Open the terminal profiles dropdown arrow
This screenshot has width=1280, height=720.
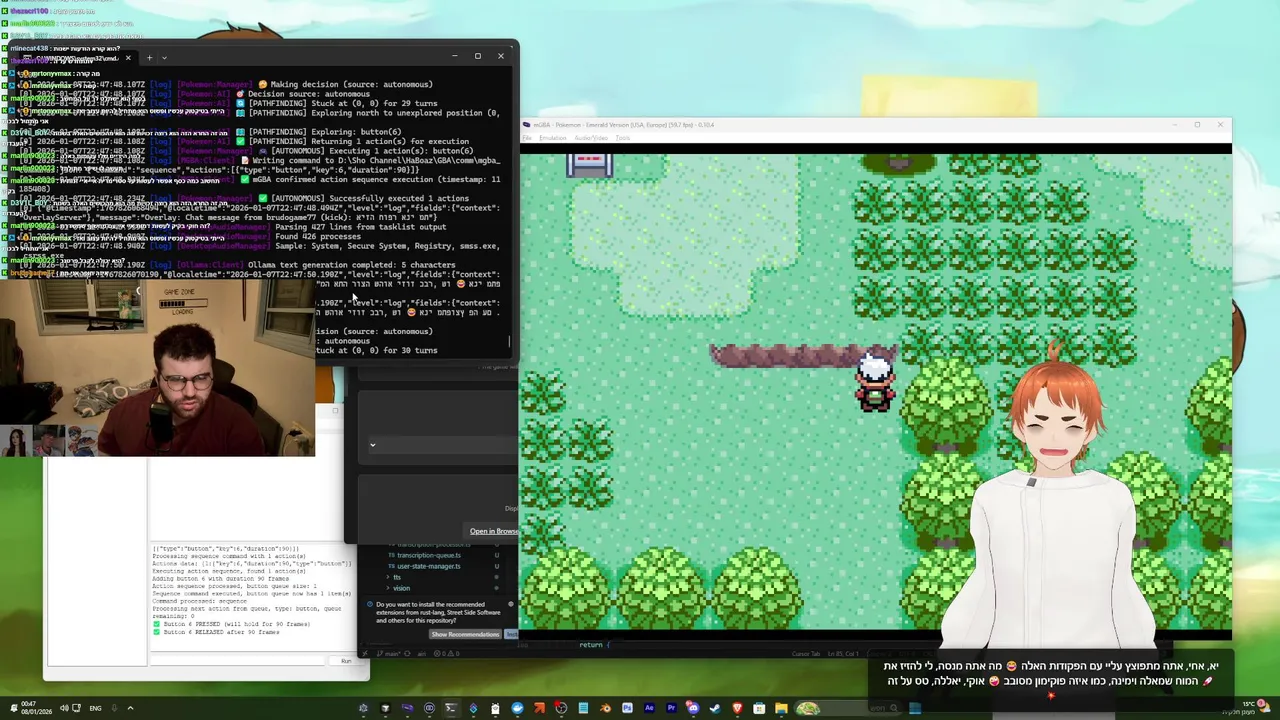(x=164, y=57)
